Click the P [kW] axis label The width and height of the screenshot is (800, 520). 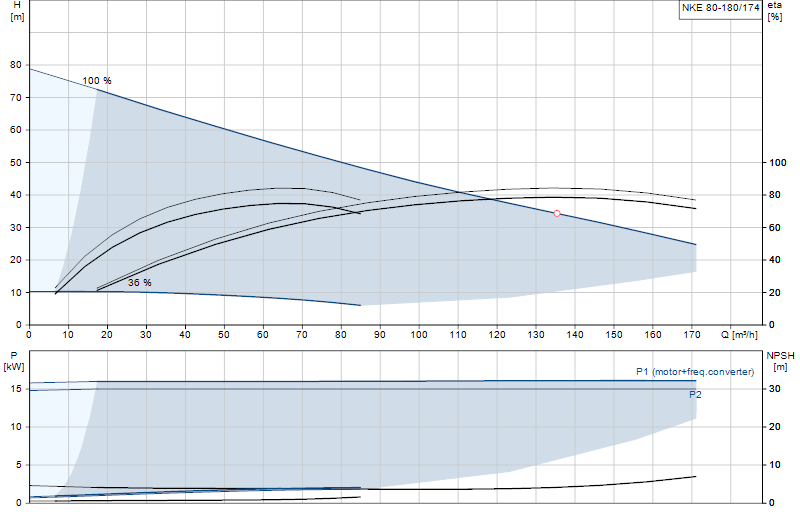[x=14, y=361]
